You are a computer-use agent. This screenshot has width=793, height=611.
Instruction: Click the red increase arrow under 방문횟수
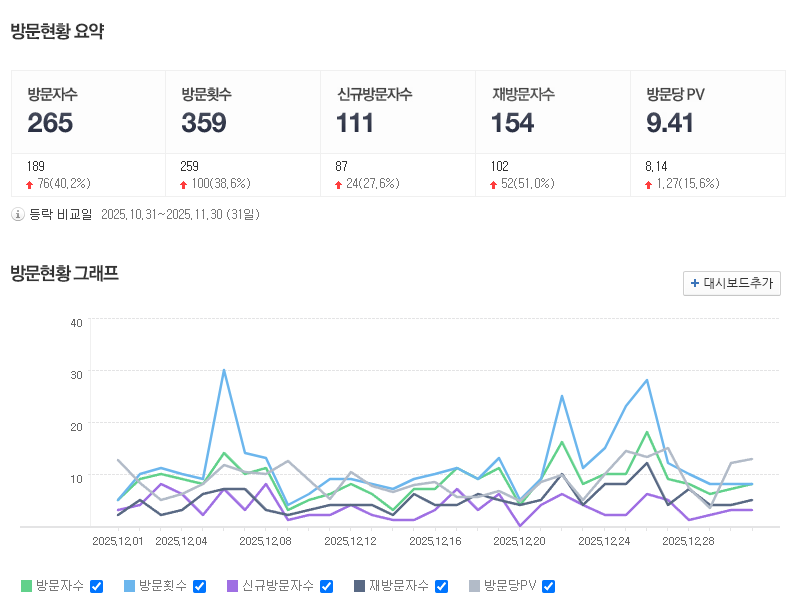184,184
